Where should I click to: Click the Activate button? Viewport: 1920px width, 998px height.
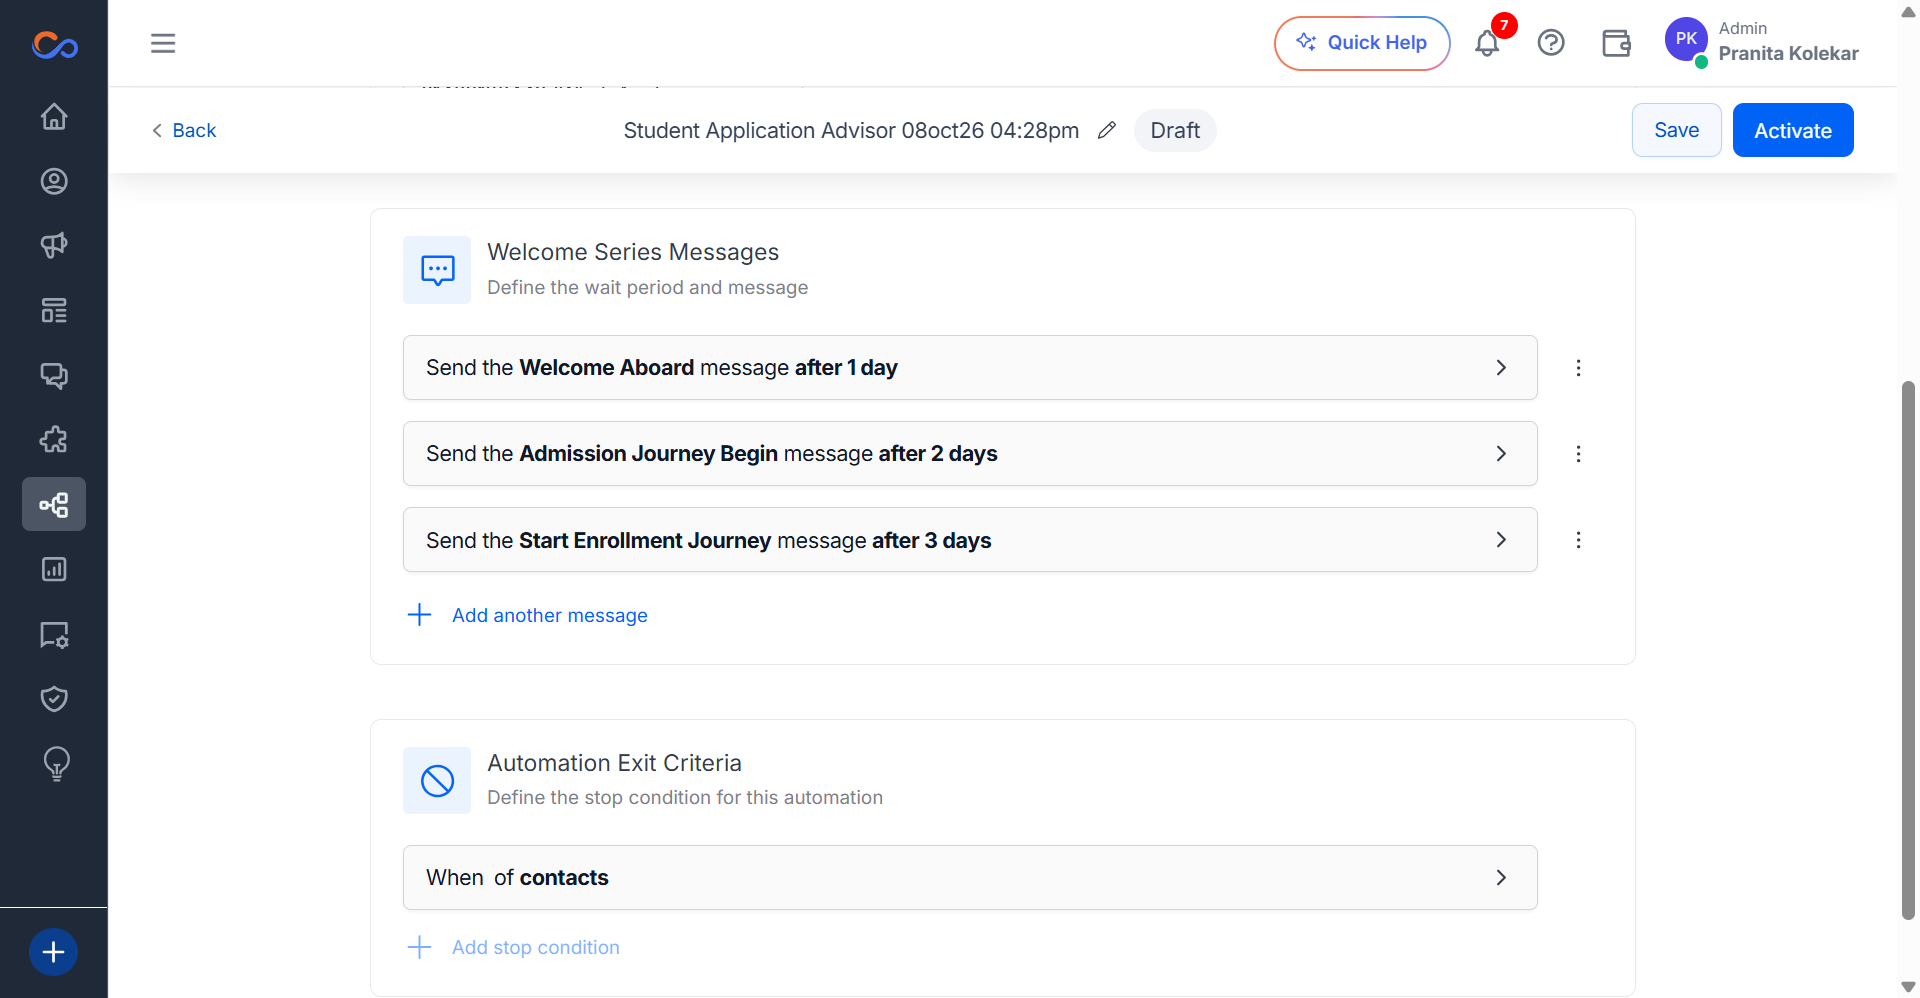pos(1793,130)
